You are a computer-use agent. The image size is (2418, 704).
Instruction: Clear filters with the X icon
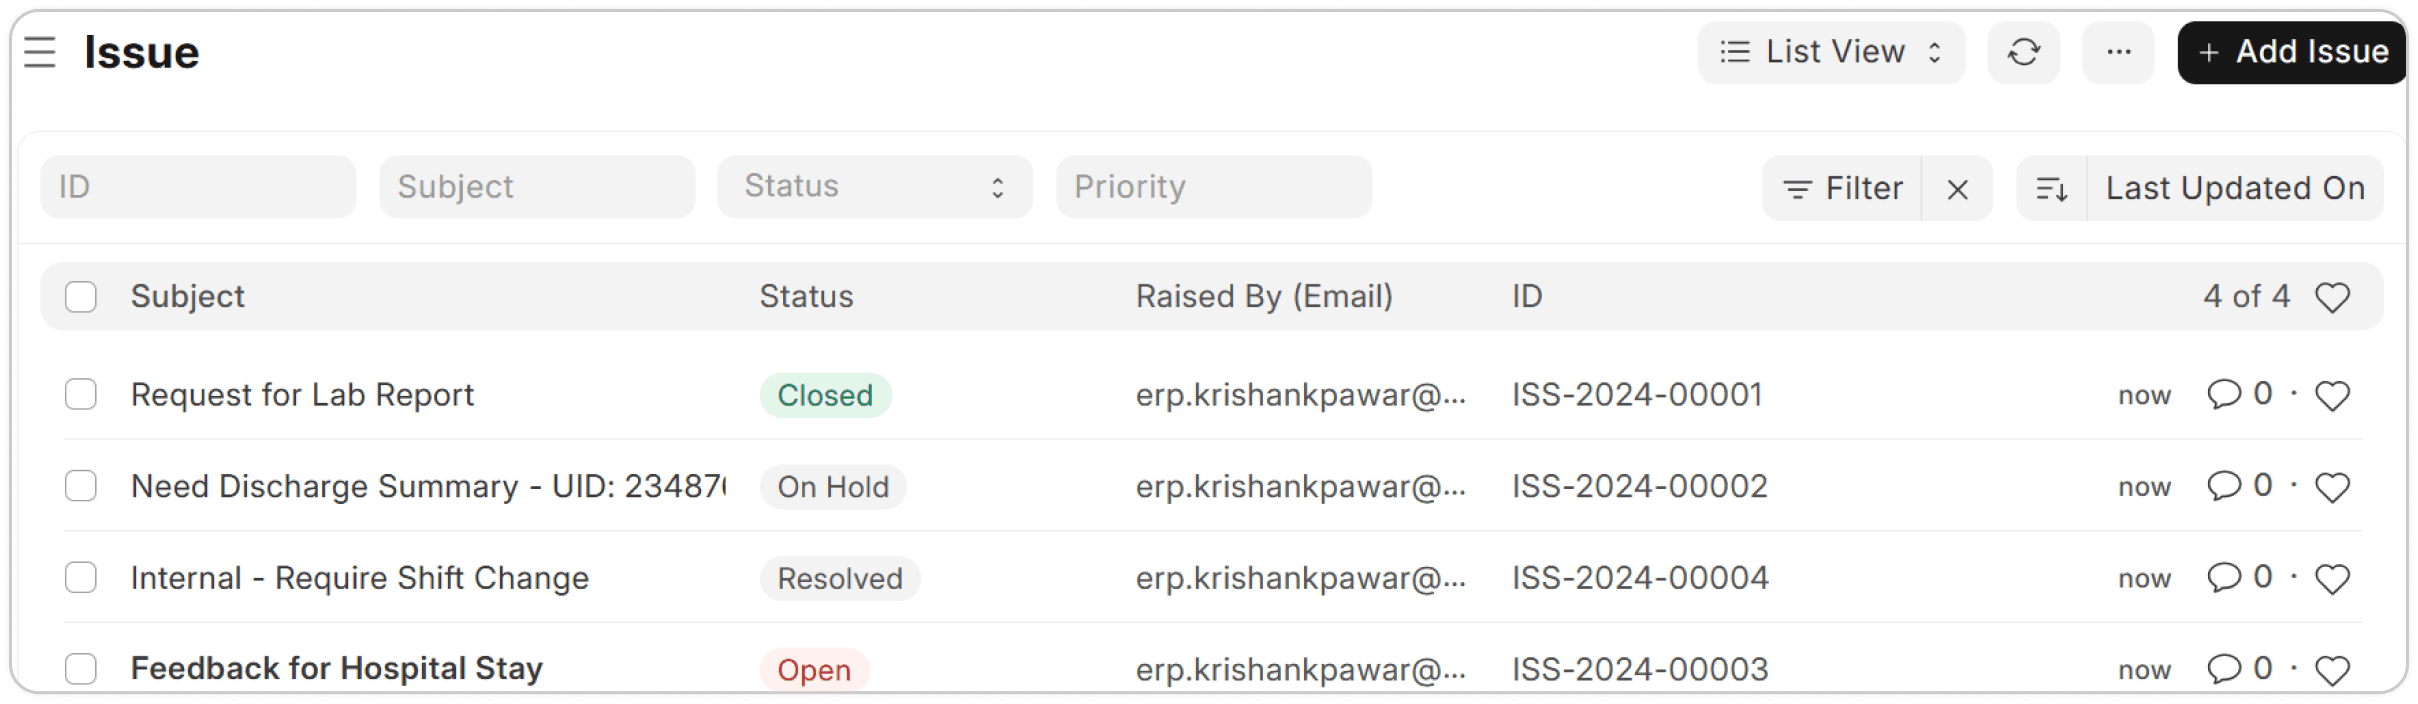point(1957,188)
